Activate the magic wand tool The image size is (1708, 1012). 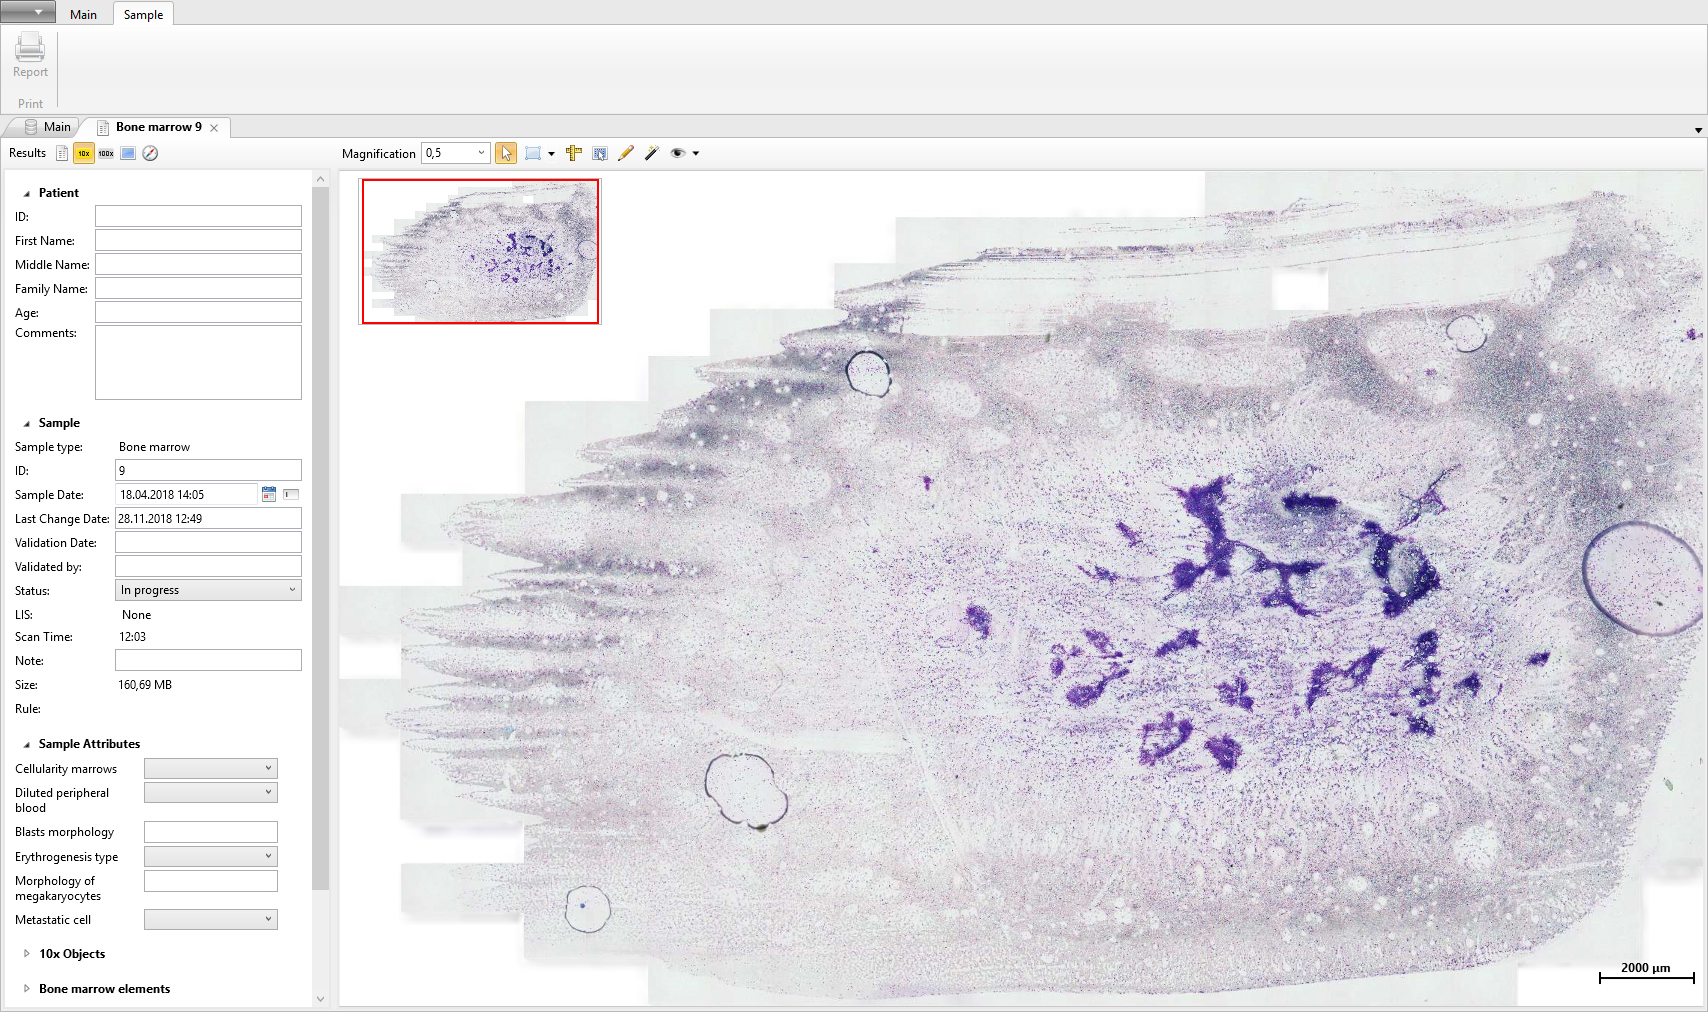coord(652,153)
